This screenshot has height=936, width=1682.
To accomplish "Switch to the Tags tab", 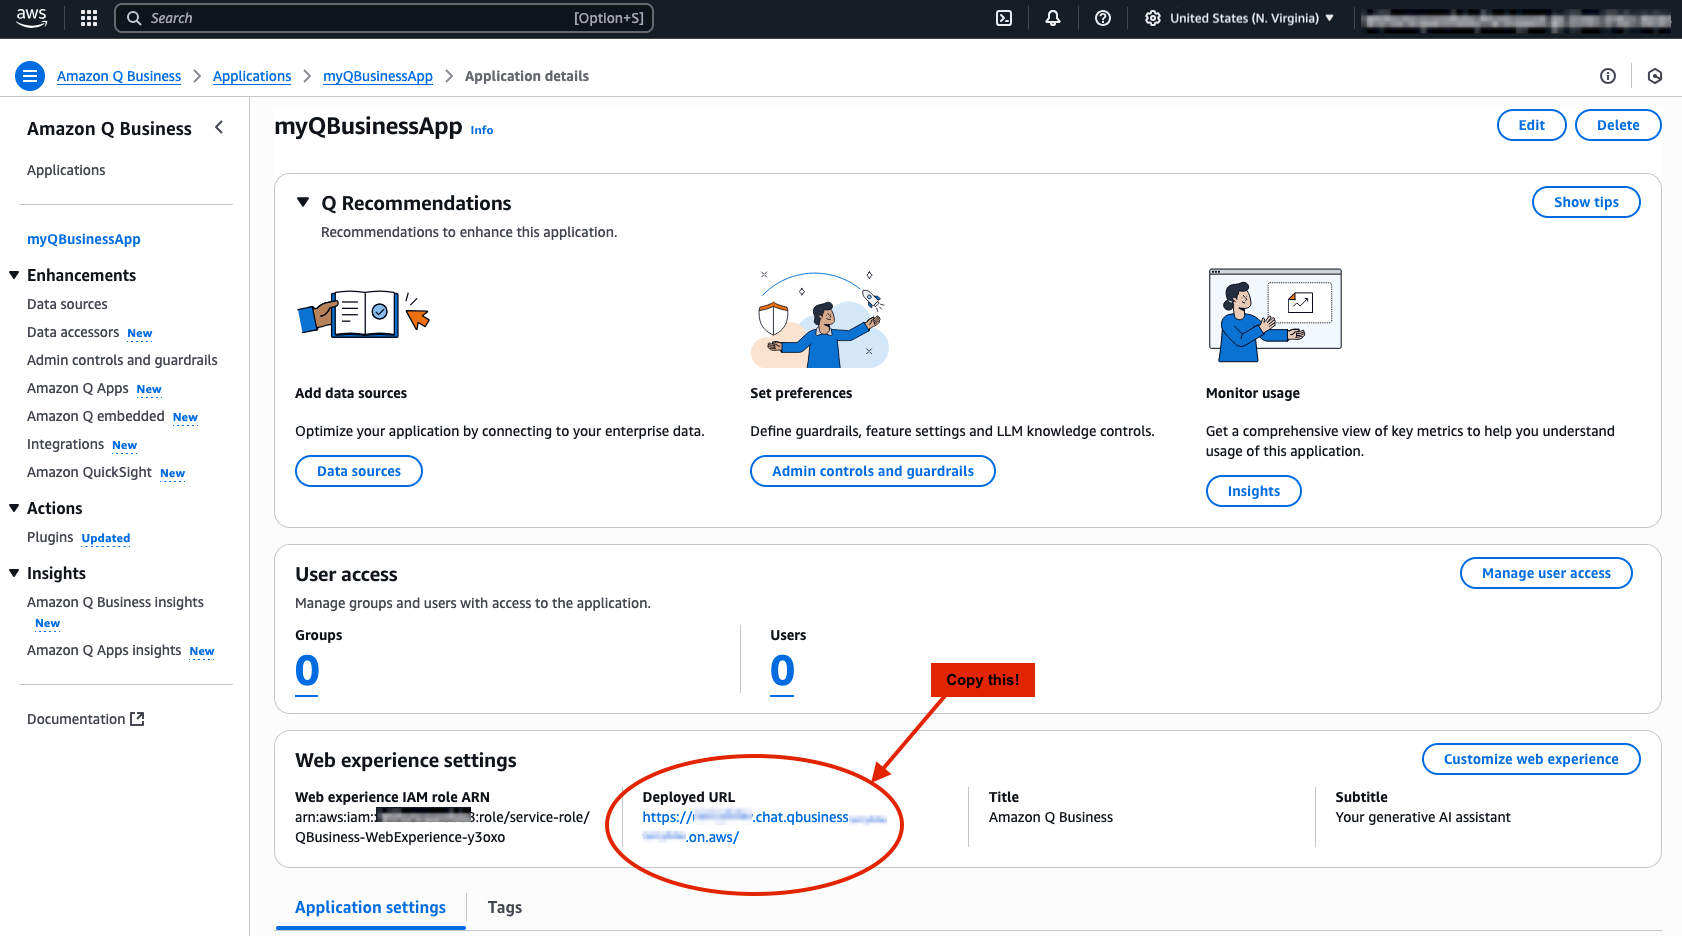I will tap(504, 907).
